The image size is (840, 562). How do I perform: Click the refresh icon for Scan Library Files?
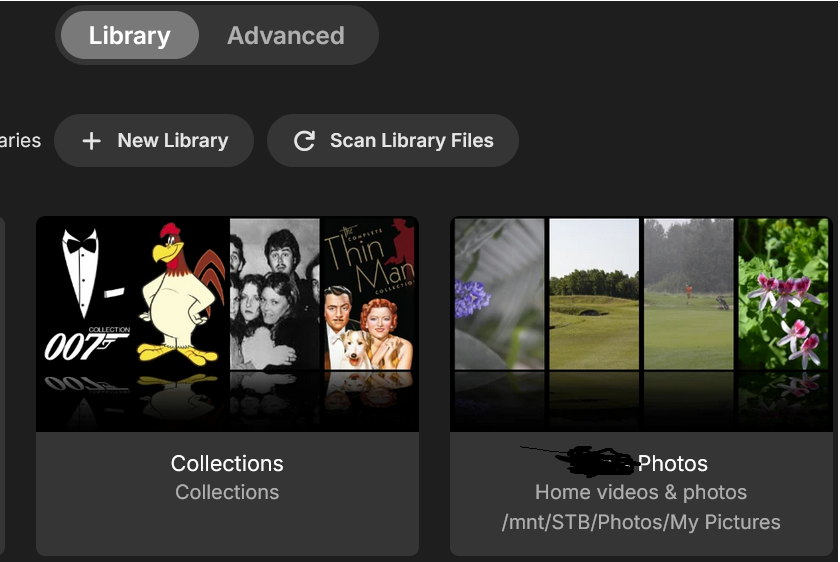(304, 141)
